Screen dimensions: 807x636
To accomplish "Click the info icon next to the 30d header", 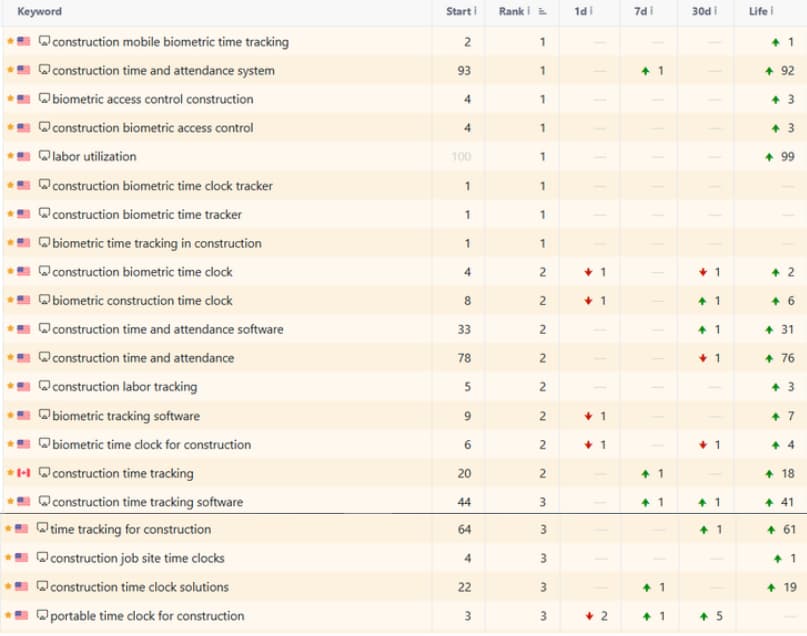I will (716, 12).
